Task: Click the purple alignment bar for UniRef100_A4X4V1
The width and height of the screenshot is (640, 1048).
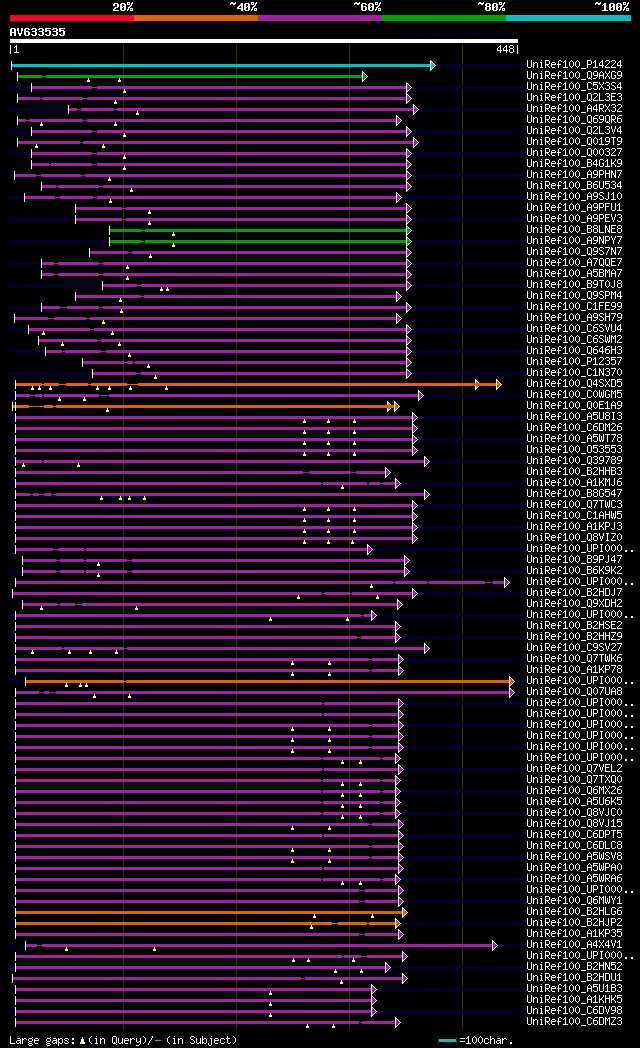Action: point(261,945)
